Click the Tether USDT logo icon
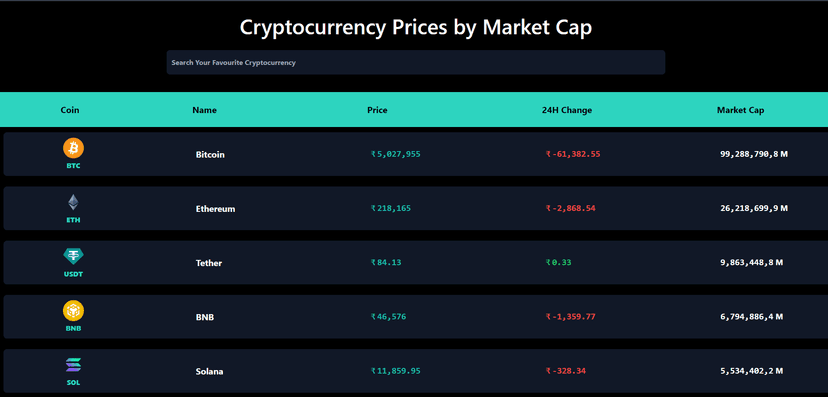Viewport: 828px width, 397px height. point(73,257)
